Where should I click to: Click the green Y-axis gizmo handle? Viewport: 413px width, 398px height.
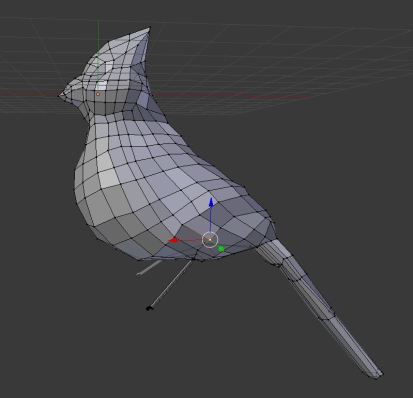221,249
